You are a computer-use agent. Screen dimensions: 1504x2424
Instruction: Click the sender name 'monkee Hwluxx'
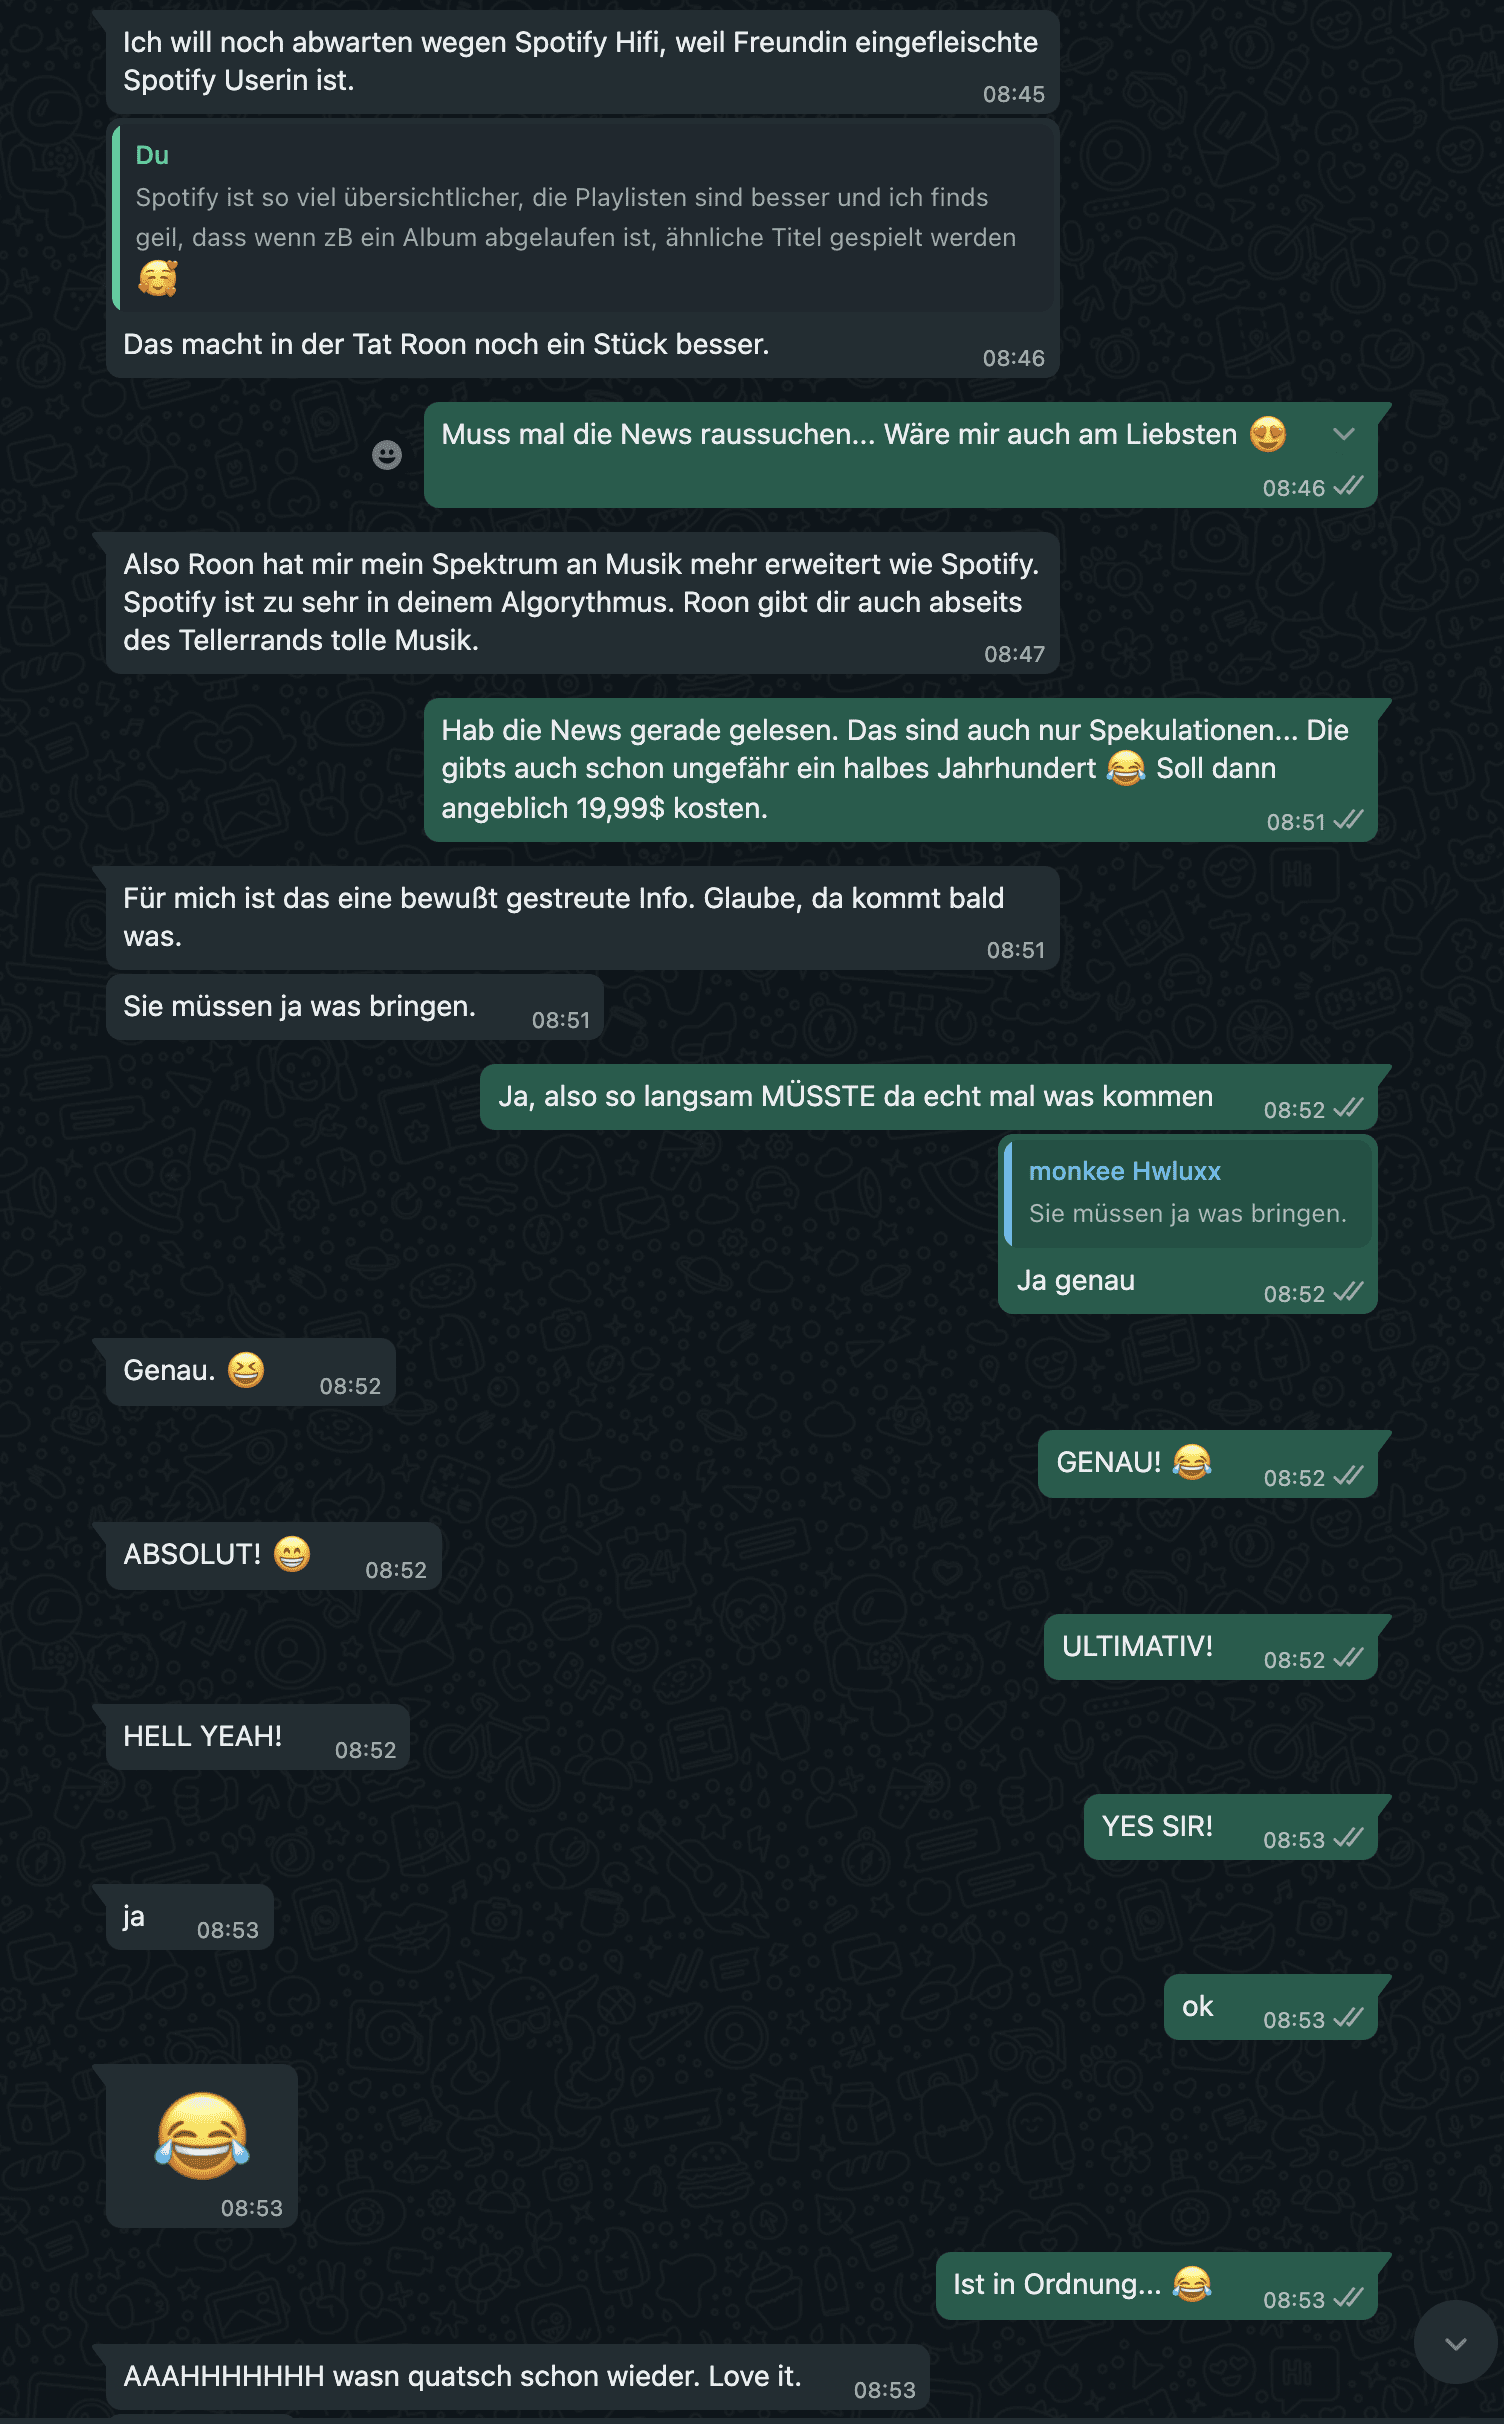click(x=1125, y=1171)
